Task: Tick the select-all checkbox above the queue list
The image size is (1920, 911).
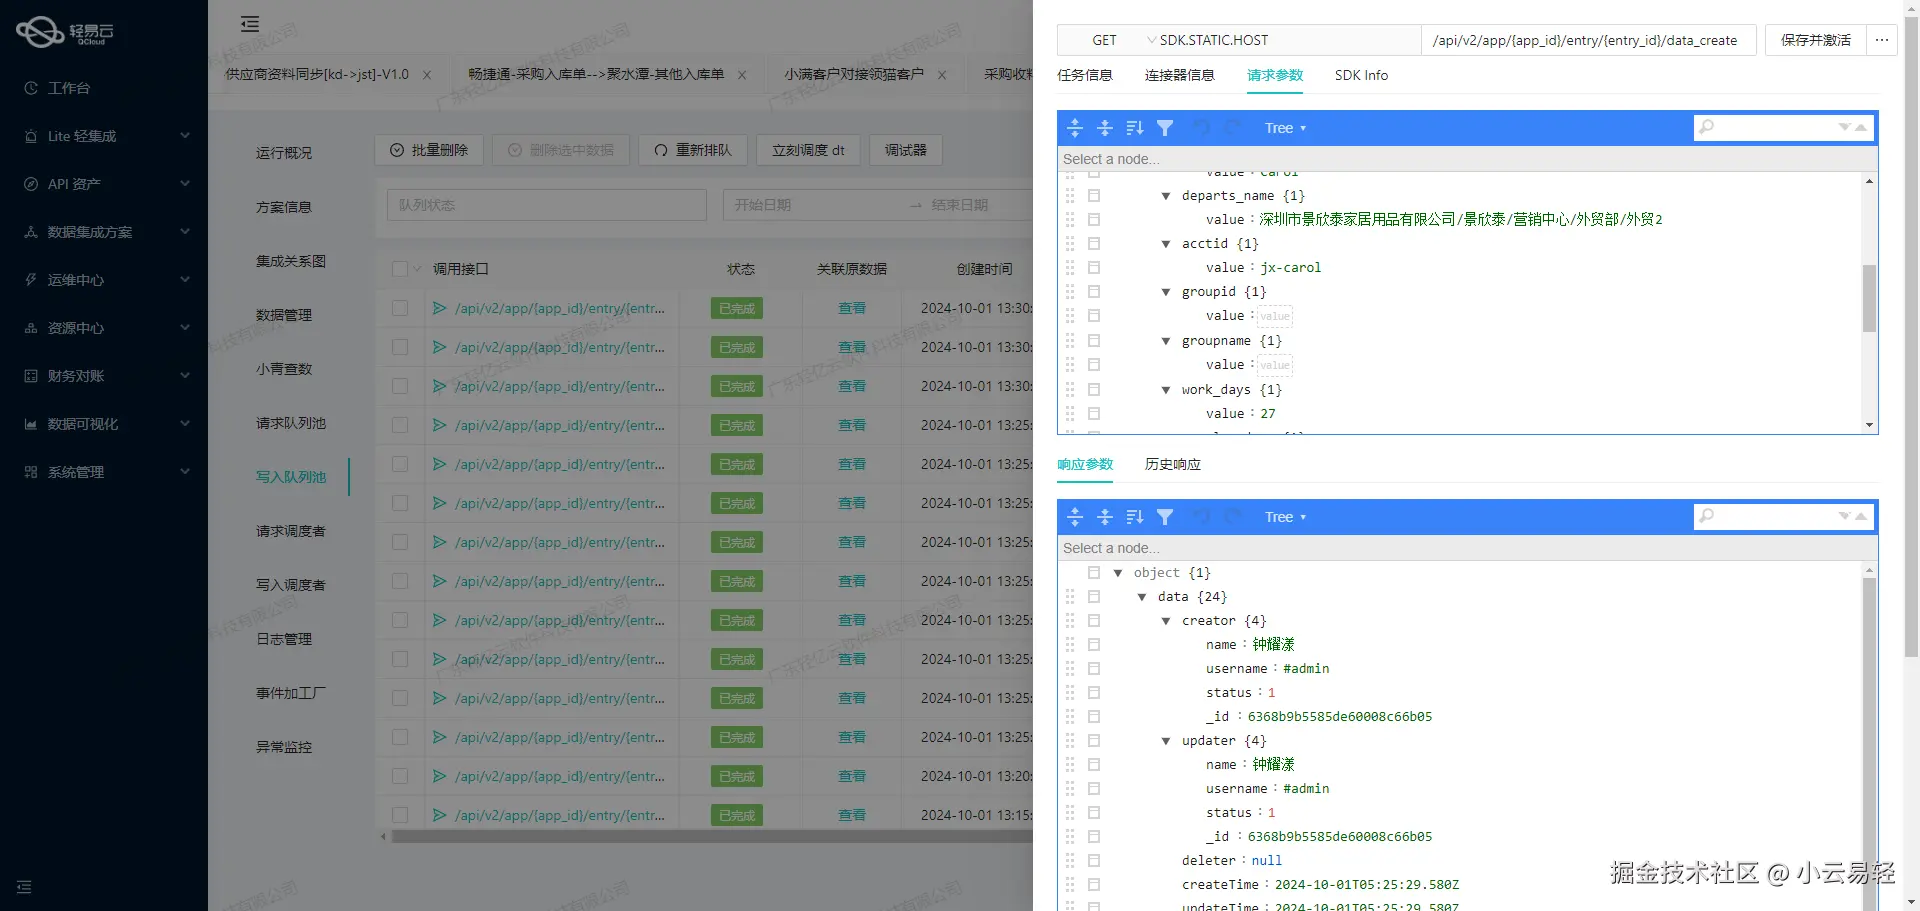Action: [x=398, y=268]
